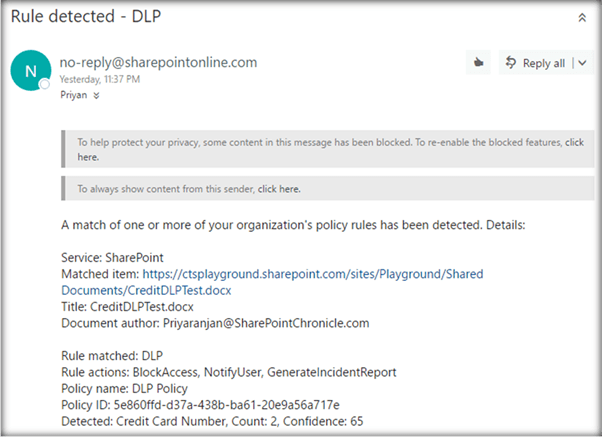The height and width of the screenshot is (437, 602).
Task: Collapse the conversation with double-chevron icon
Action: point(582,17)
